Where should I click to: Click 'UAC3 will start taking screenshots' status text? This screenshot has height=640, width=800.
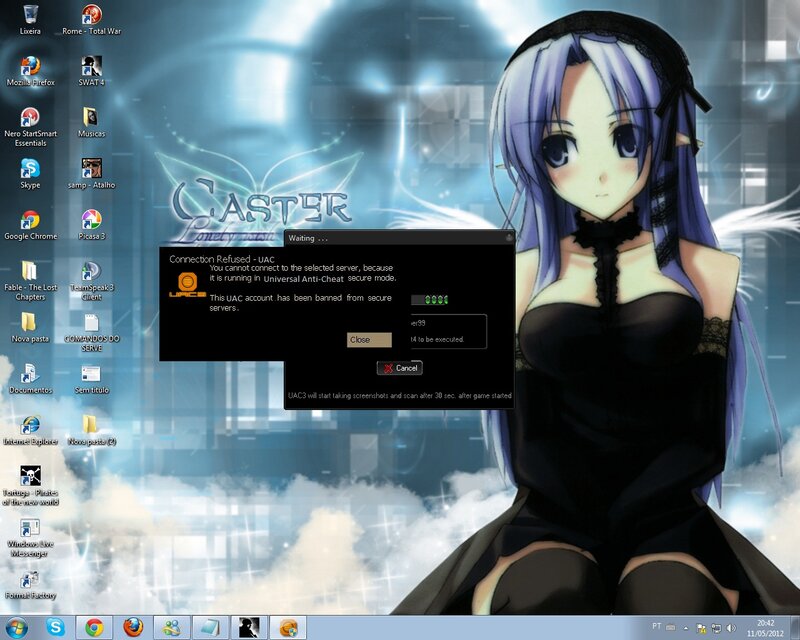click(x=399, y=396)
